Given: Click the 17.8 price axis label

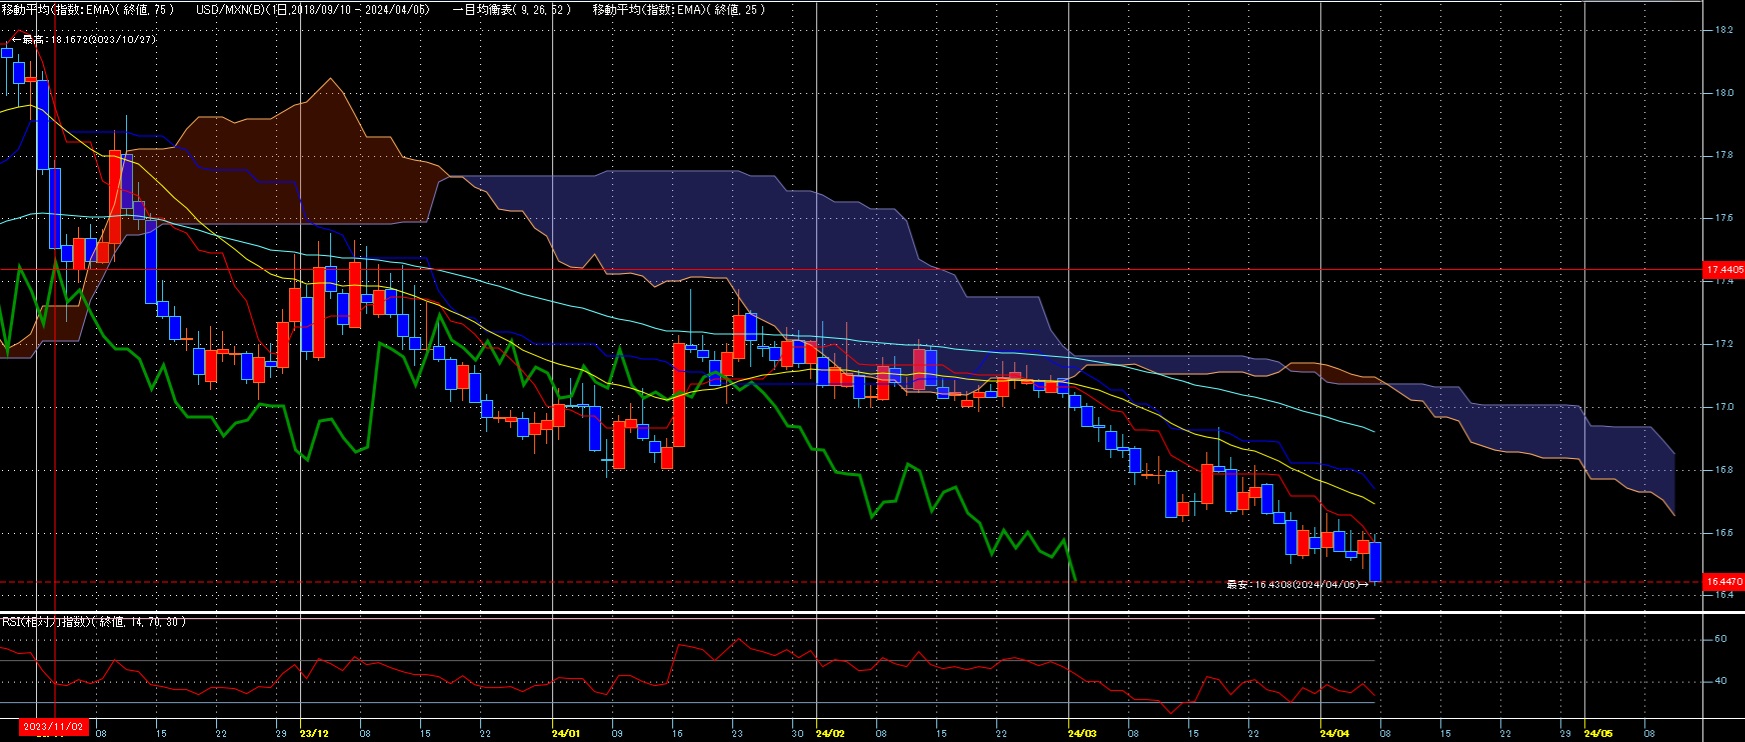Looking at the screenshot, I should coord(1724,156).
